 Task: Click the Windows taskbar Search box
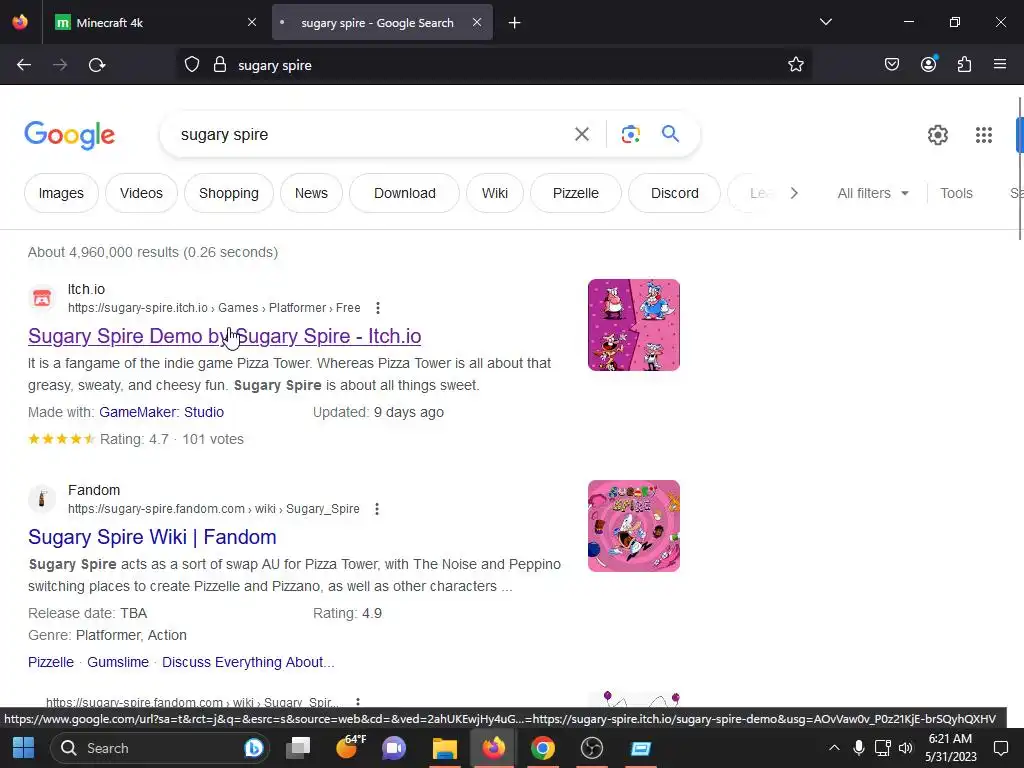point(160,748)
